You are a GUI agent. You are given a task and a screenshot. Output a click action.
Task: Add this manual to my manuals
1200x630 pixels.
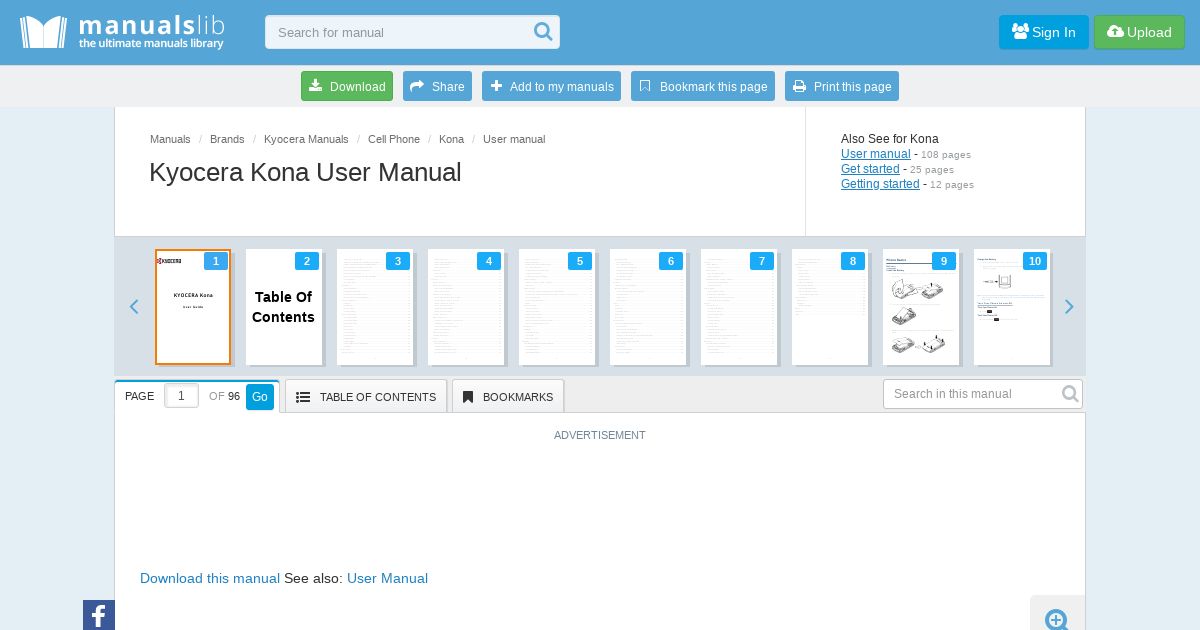(x=551, y=86)
